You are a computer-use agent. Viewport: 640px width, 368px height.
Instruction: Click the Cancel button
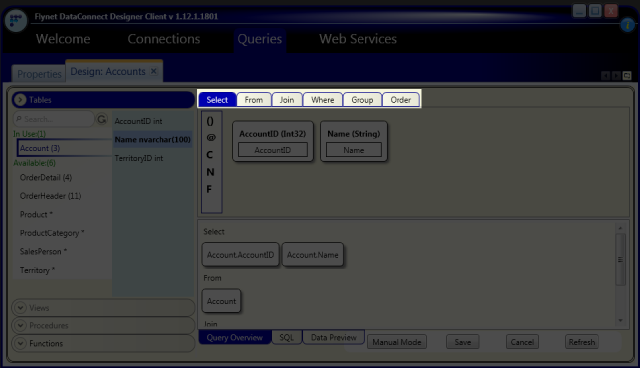pos(522,342)
